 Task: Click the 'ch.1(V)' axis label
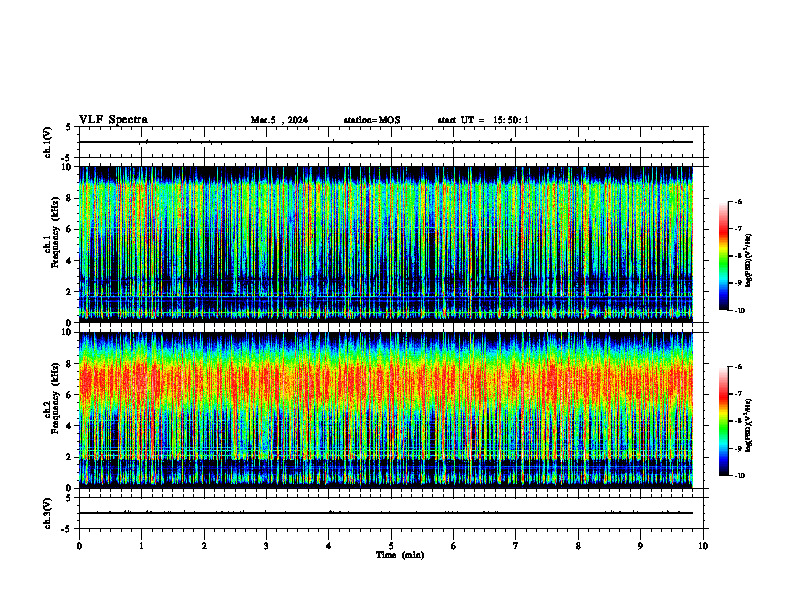point(47,142)
